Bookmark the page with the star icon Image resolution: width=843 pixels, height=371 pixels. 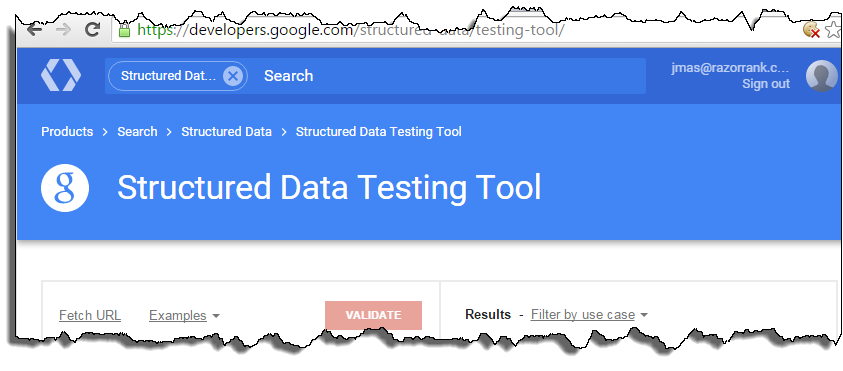click(x=833, y=30)
